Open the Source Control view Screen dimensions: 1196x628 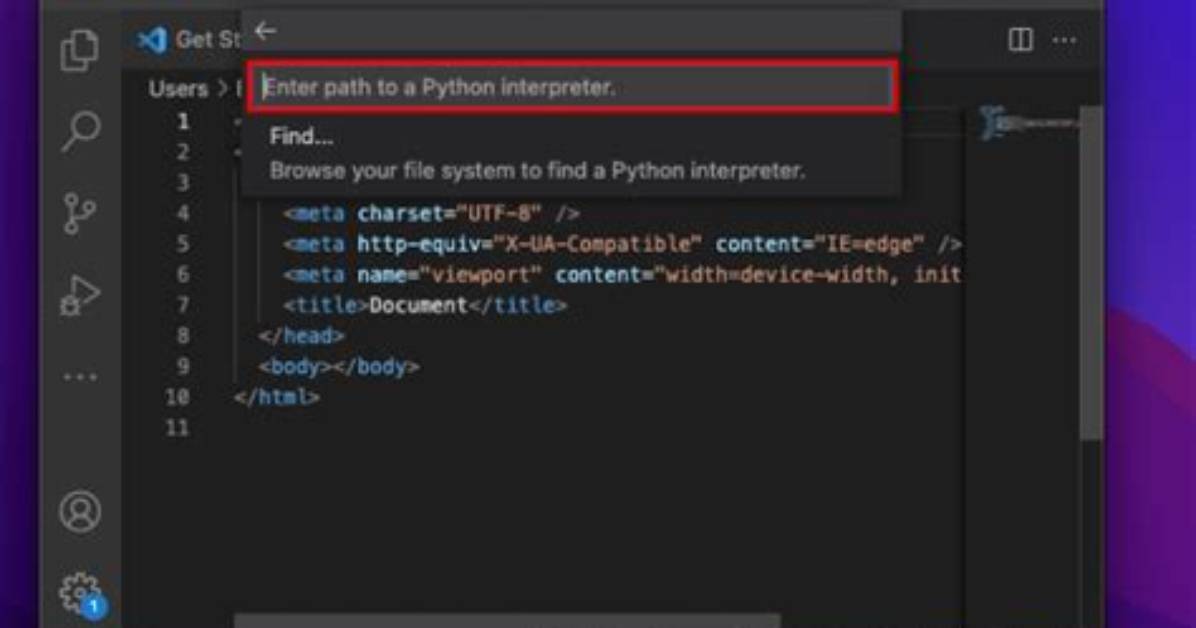(x=79, y=212)
